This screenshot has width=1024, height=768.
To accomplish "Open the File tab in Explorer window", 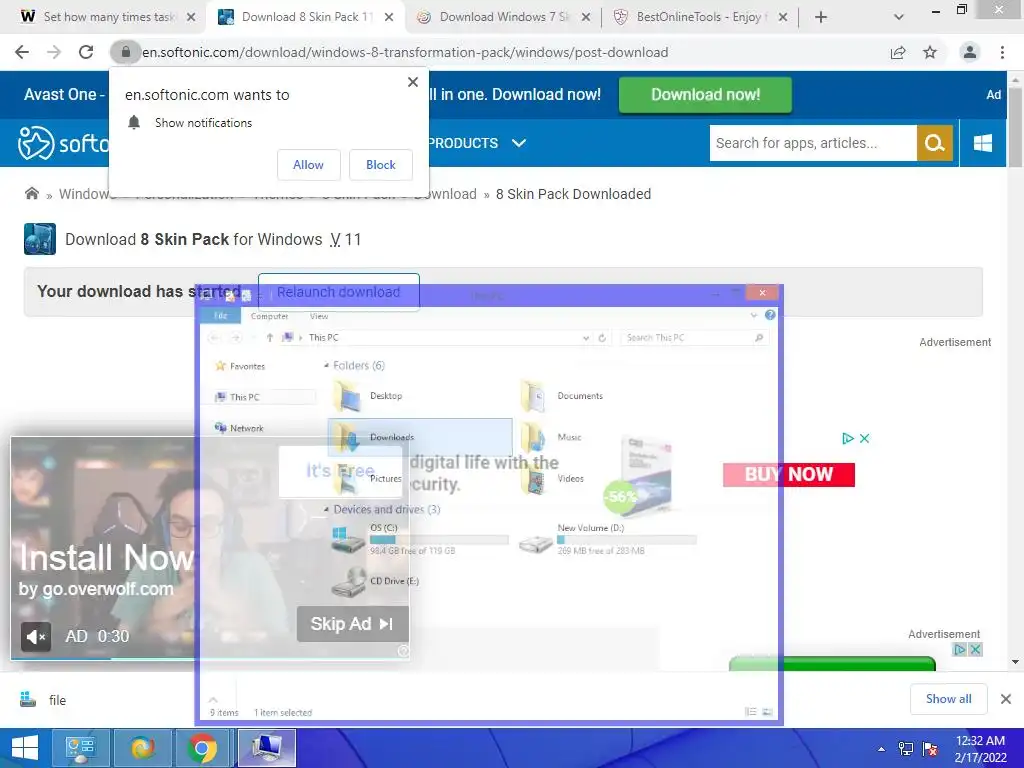I will click(x=221, y=316).
